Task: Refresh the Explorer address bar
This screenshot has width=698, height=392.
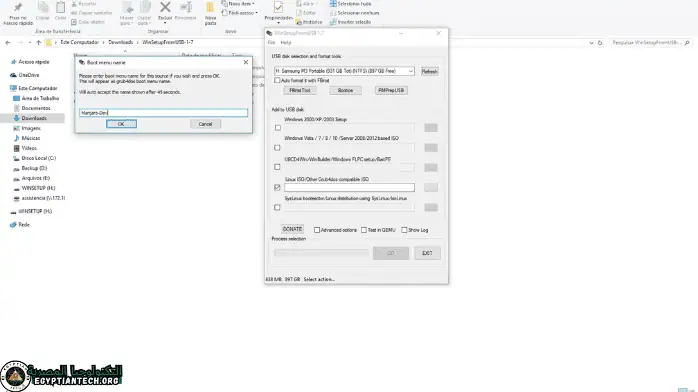Action: [600, 43]
